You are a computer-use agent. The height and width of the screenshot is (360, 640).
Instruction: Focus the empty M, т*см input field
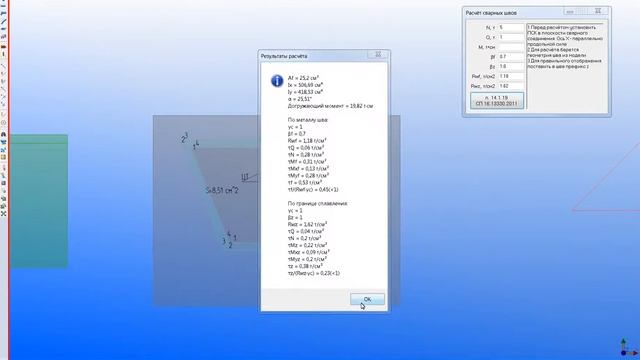[x=511, y=47]
